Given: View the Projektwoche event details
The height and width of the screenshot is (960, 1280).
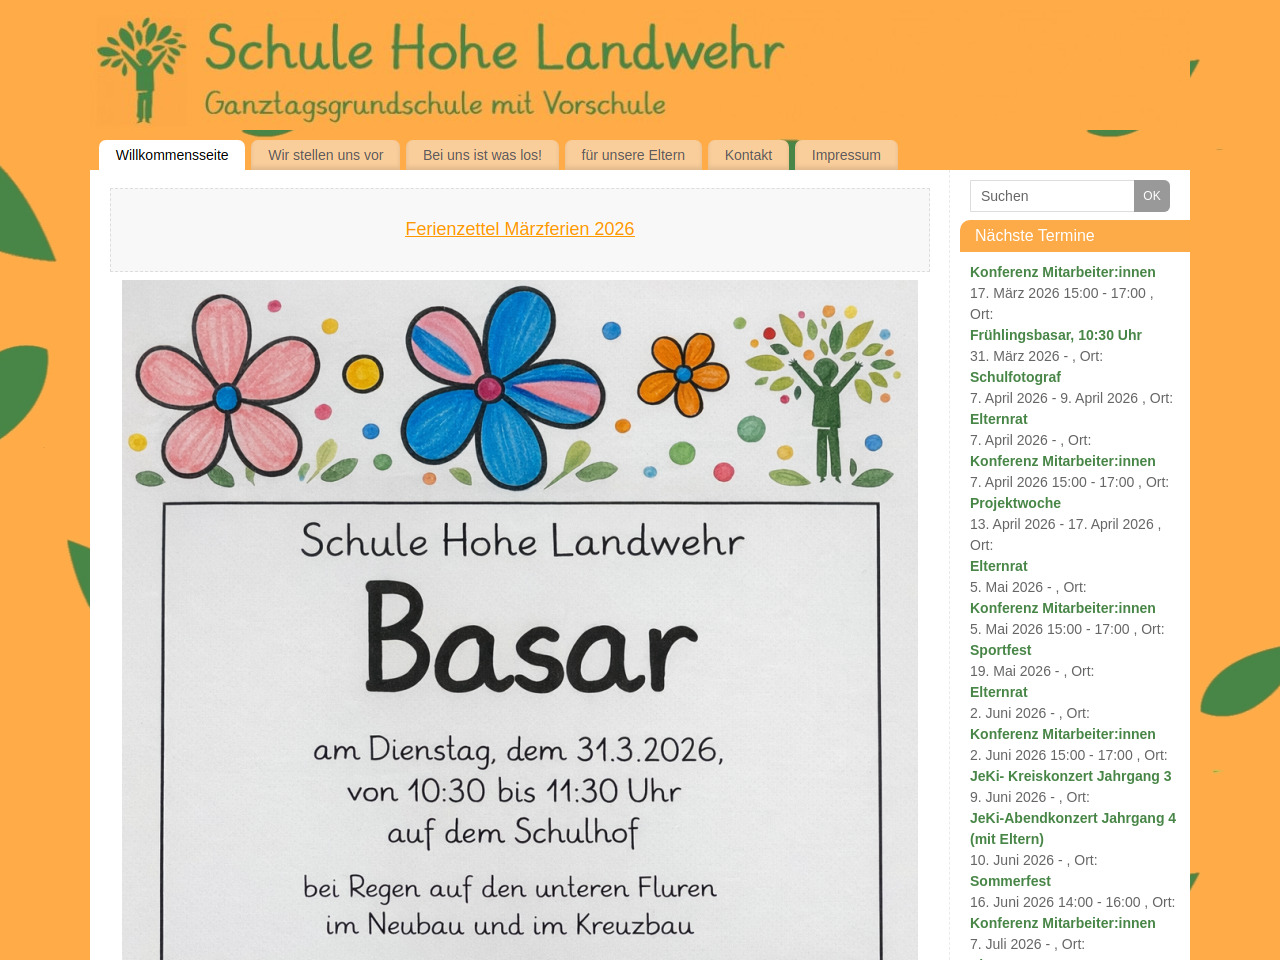Looking at the screenshot, I should [1015, 503].
